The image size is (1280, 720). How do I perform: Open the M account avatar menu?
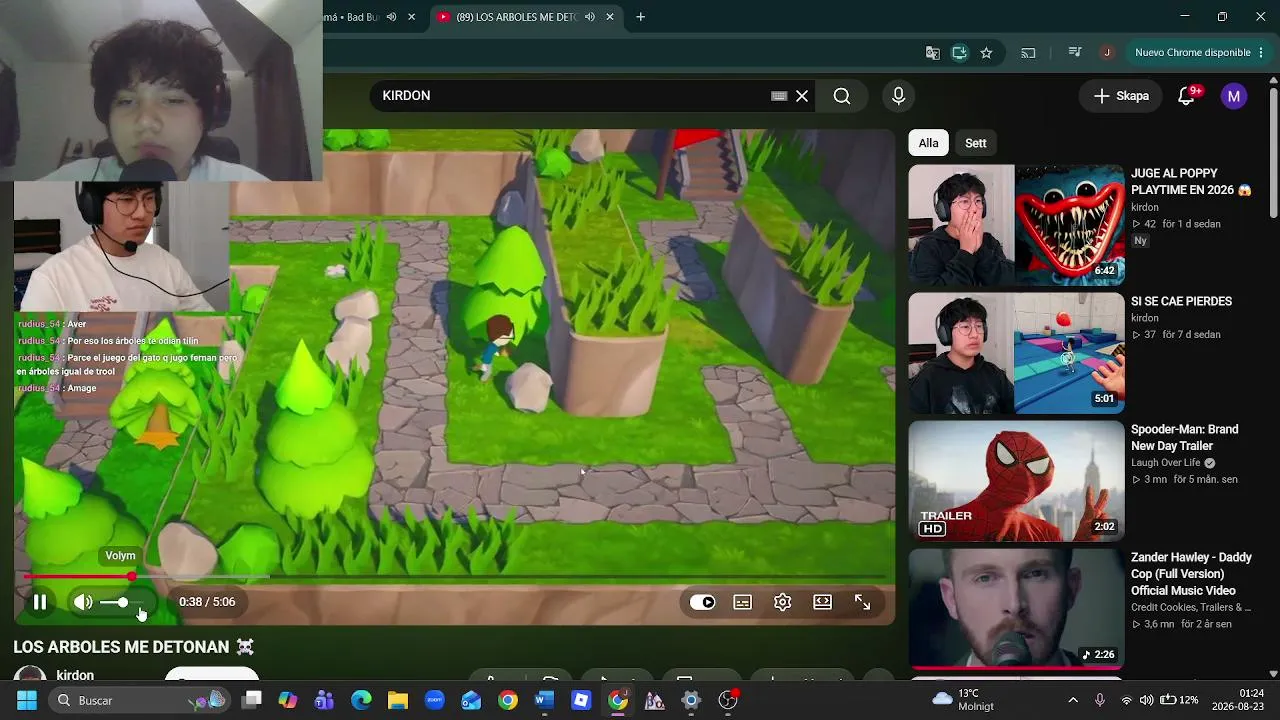(x=1234, y=96)
